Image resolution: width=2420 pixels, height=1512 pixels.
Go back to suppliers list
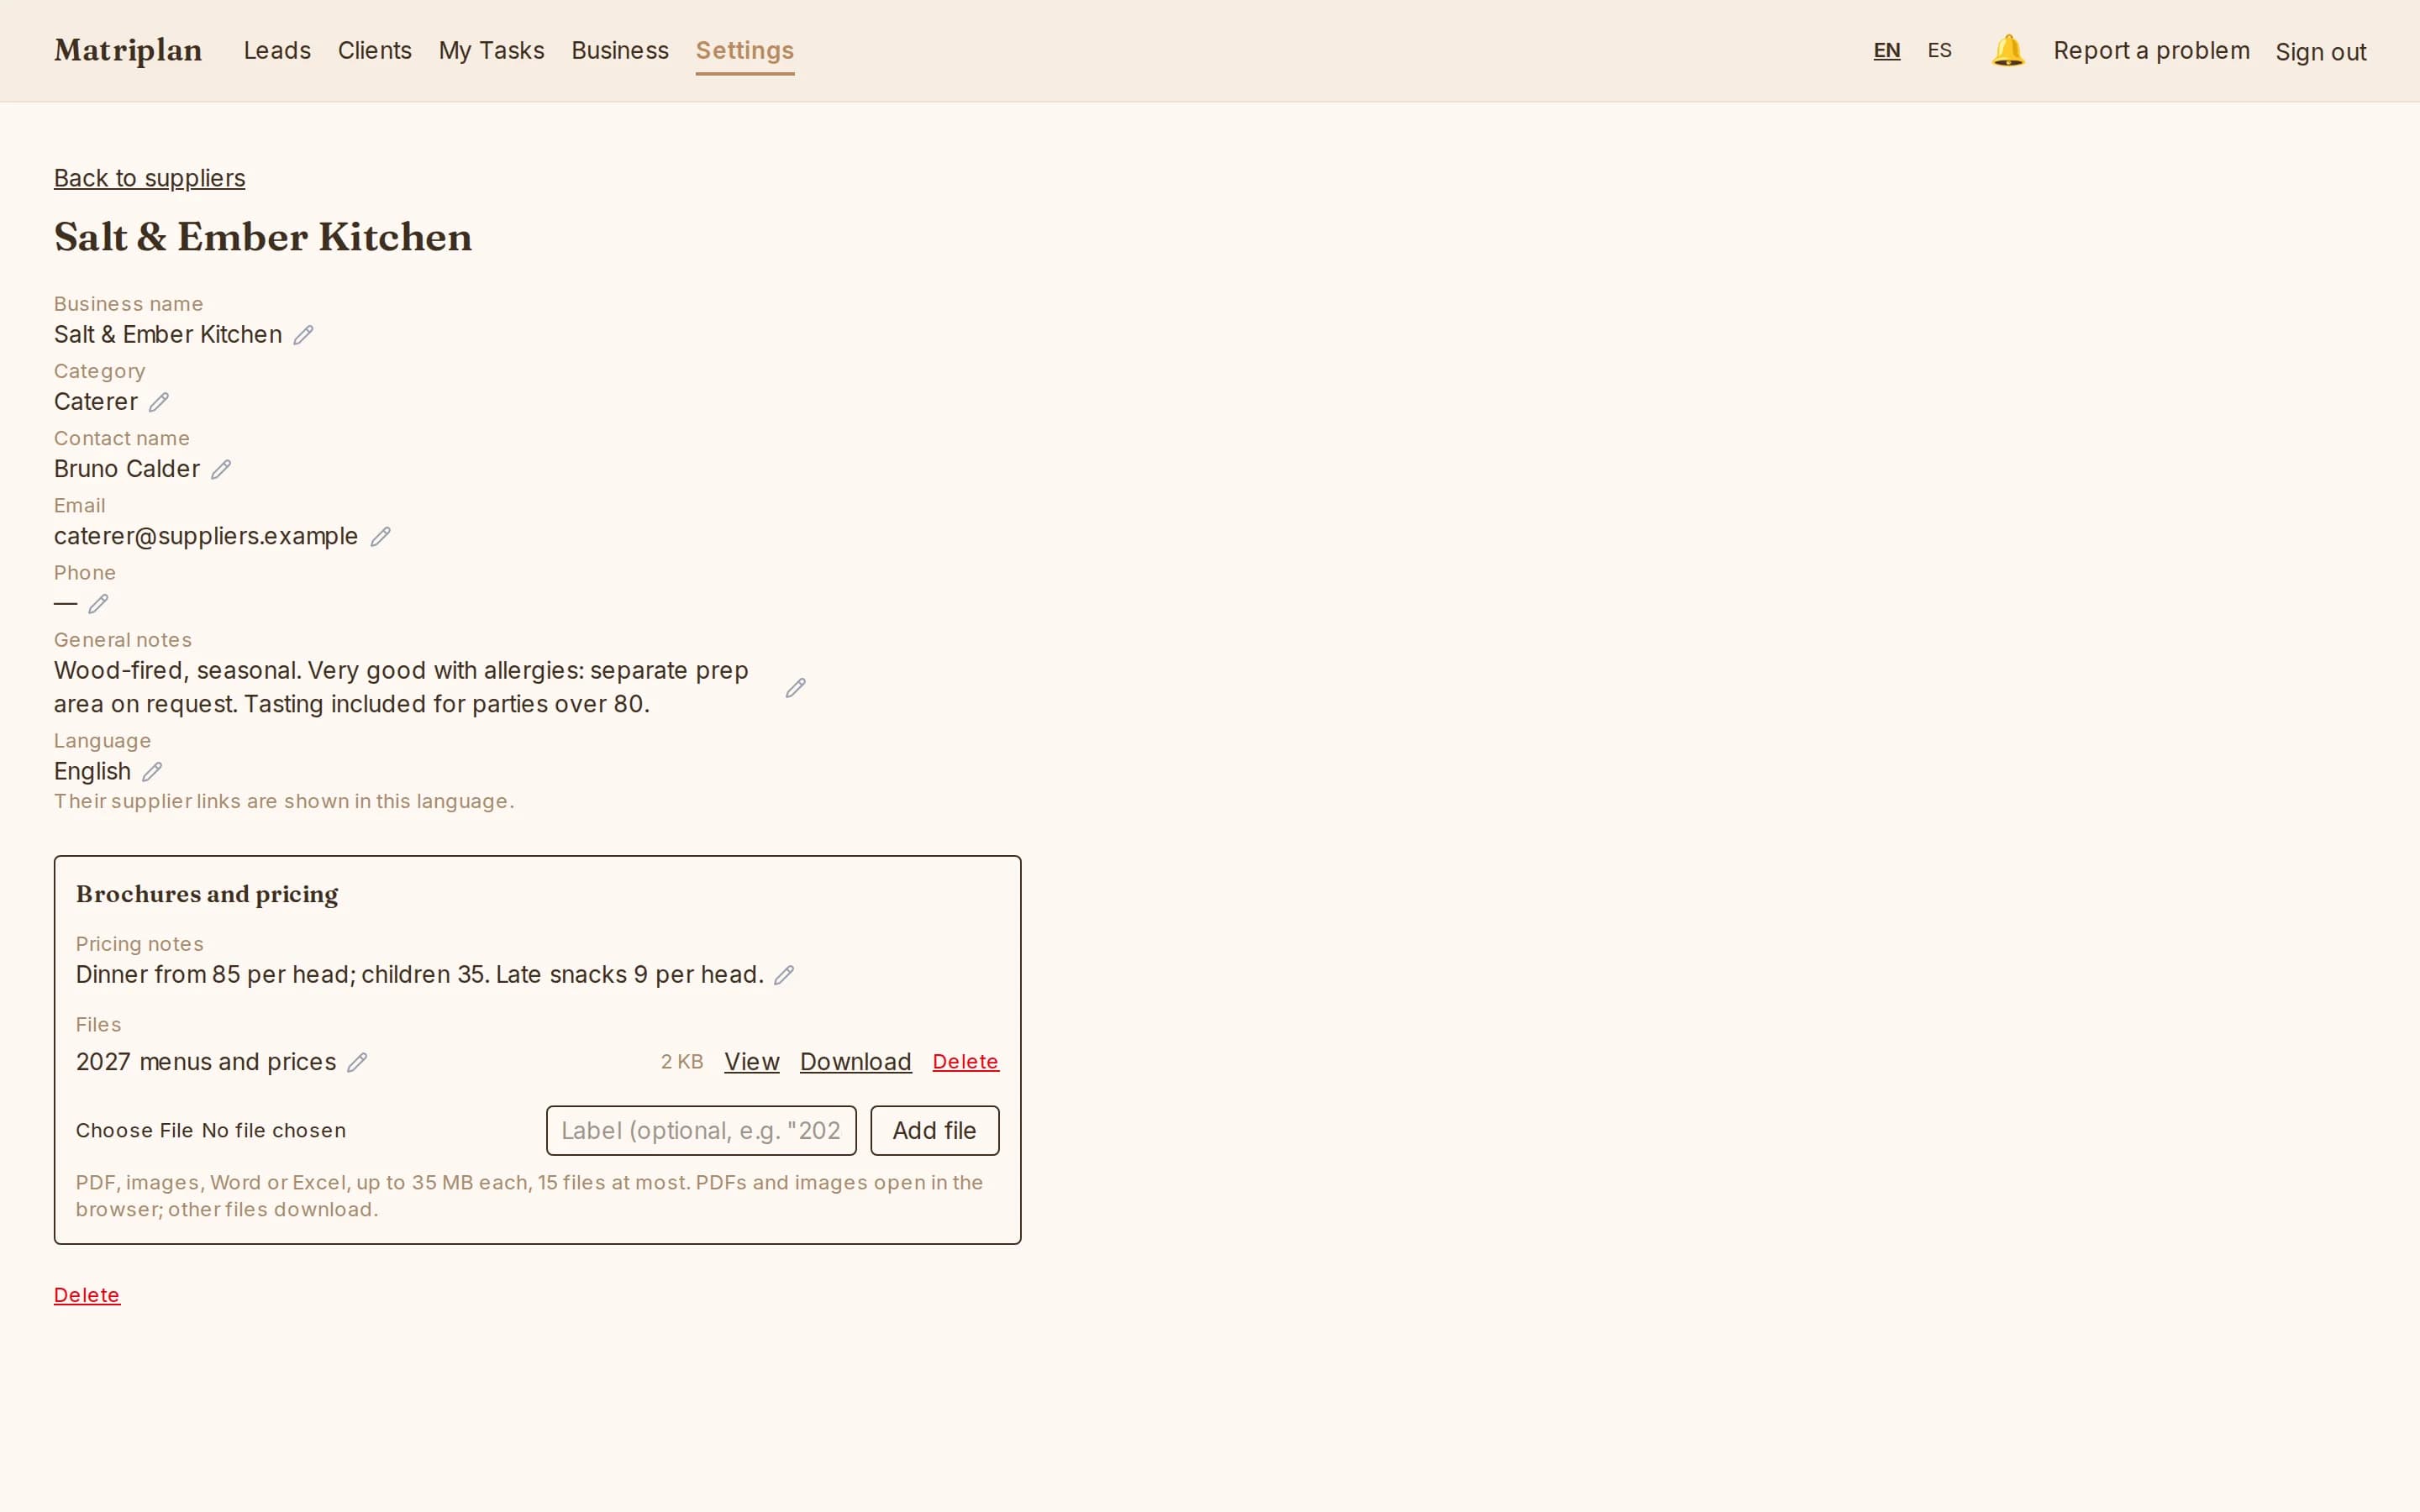coord(149,178)
